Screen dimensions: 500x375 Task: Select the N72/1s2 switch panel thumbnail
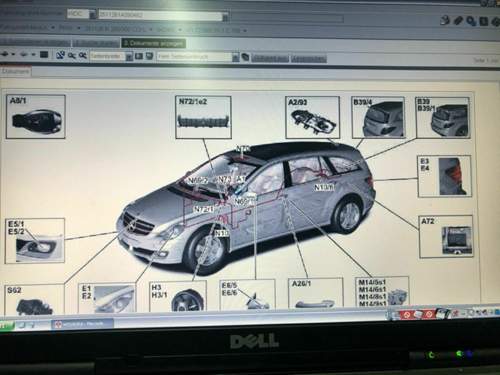203,117
